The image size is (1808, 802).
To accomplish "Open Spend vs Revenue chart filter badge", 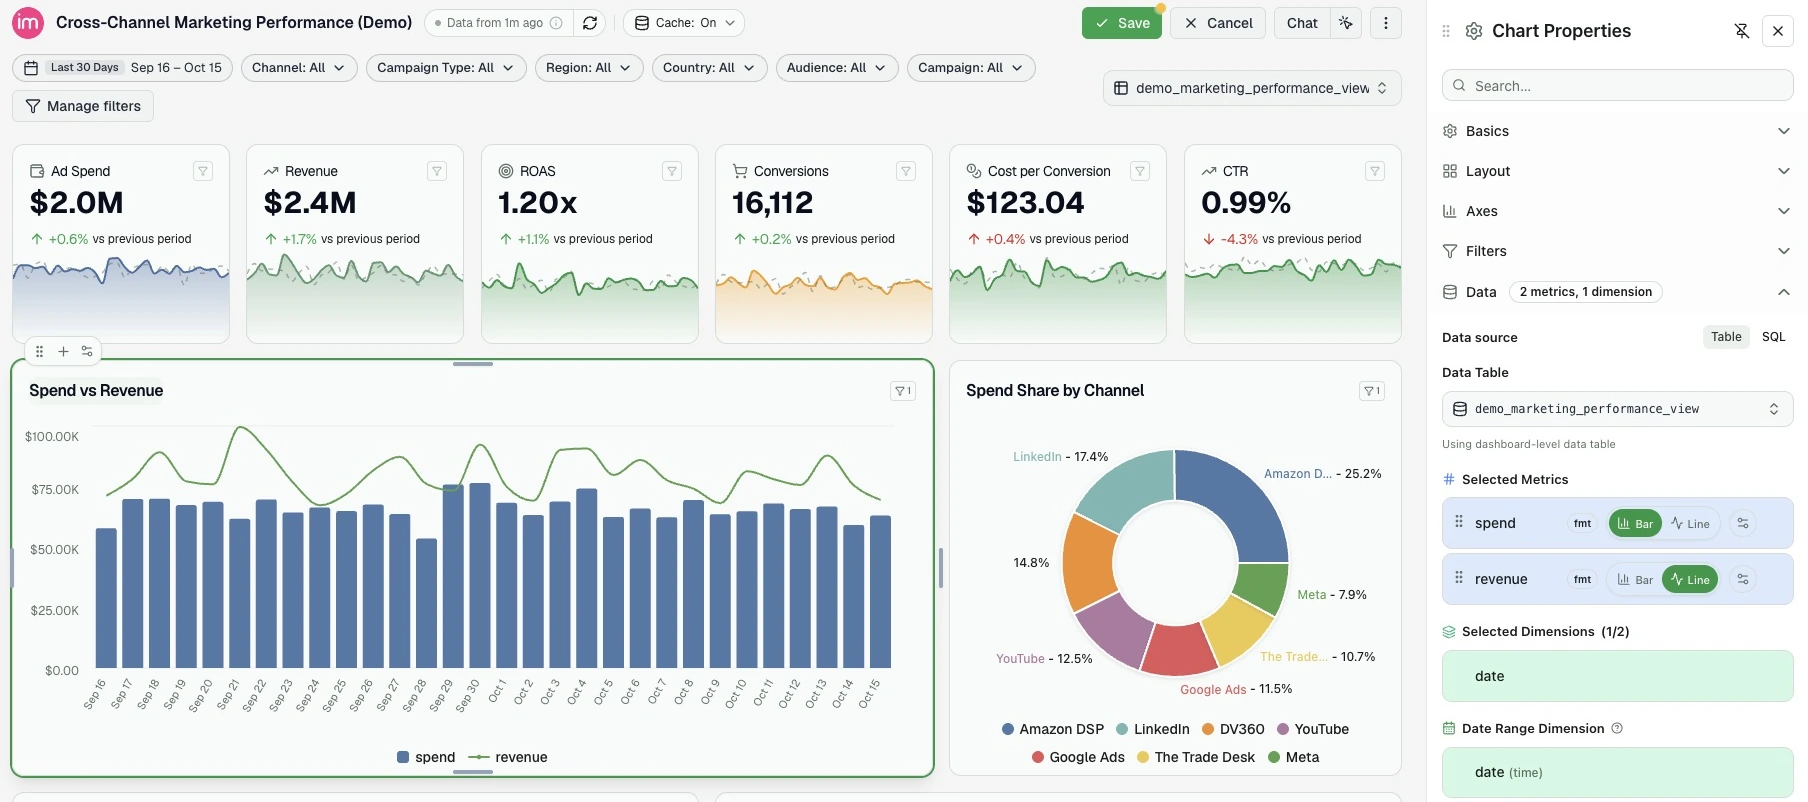I will [x=903, y=391].
